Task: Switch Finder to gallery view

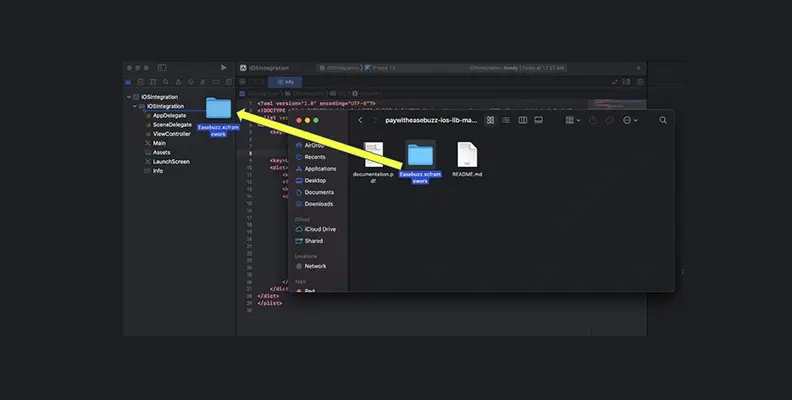Action: point(538,120)
